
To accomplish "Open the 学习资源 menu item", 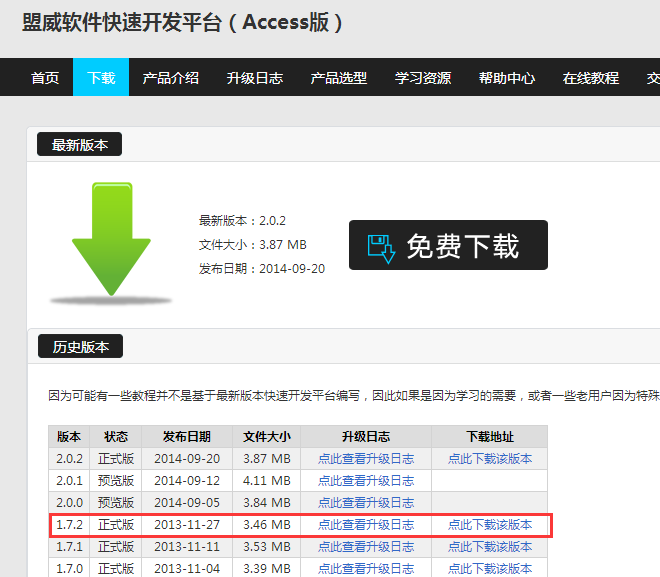I will tap(423, 78).
